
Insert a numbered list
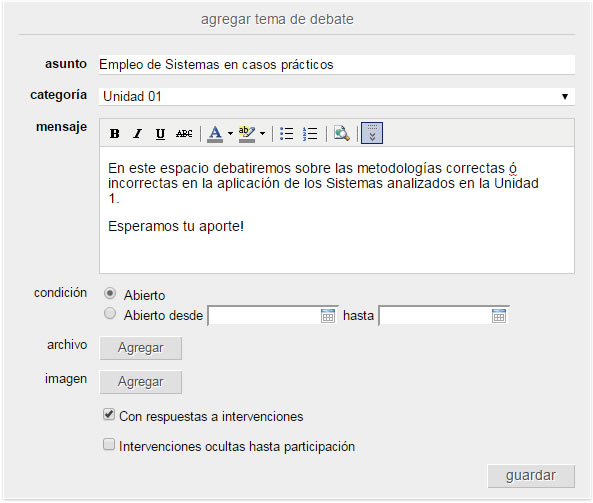click(310, 134)
